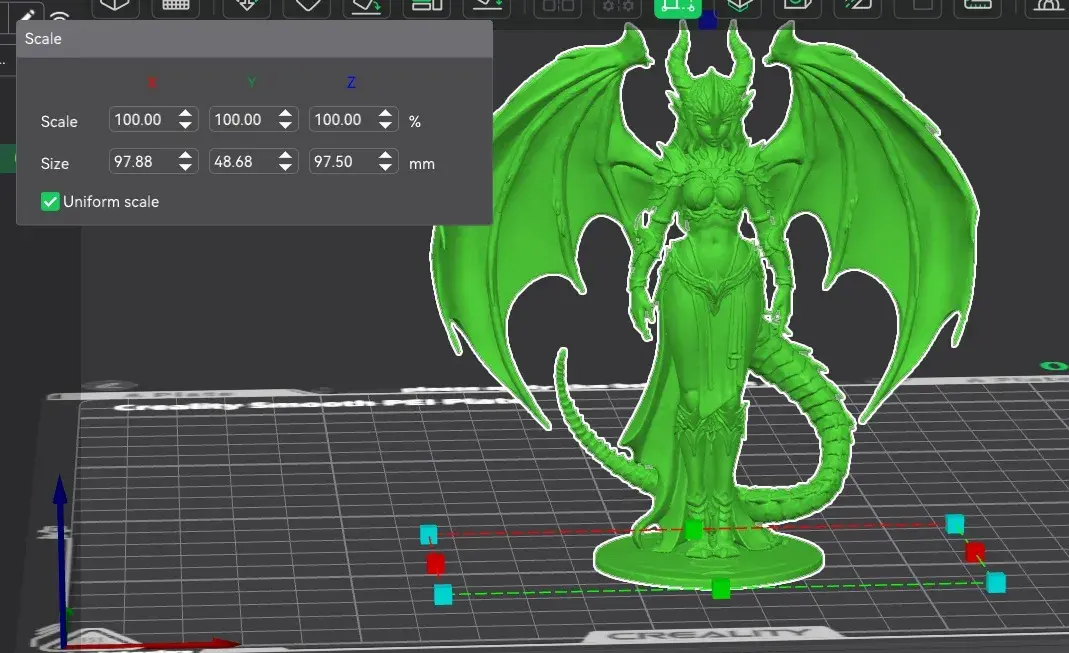Increase X Scale with its up arrow
The width and height of the screenshot is (1069, 653).
[185, 113]
